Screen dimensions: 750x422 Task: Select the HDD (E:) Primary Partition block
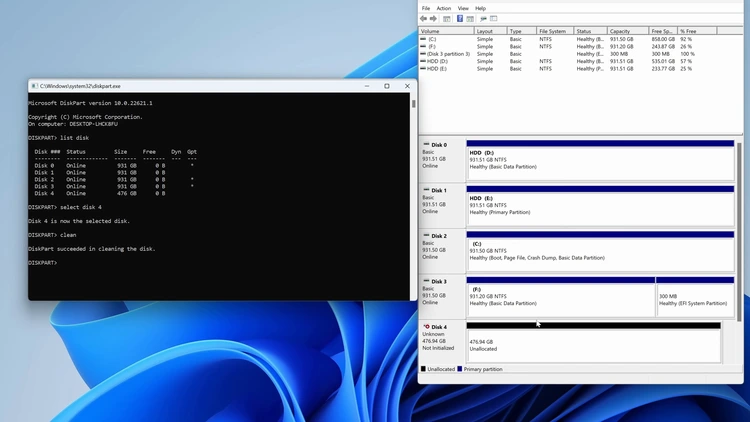click(x=600, y=206)
